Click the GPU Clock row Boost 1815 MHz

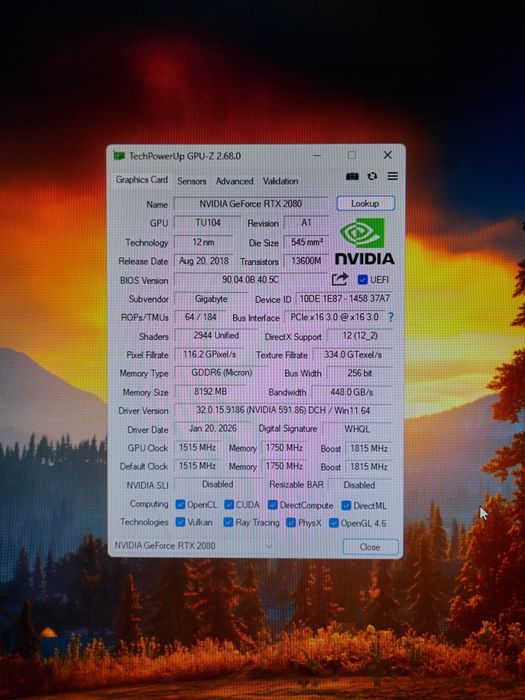click(x=369, y=448)
